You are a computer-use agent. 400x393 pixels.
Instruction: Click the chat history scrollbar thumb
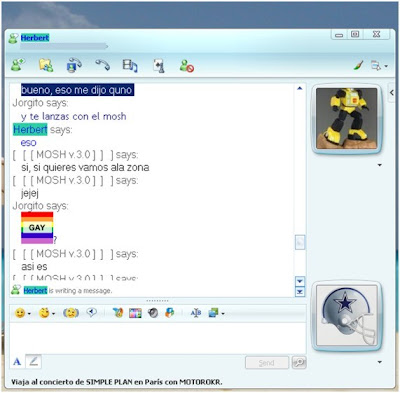(300, 242)
